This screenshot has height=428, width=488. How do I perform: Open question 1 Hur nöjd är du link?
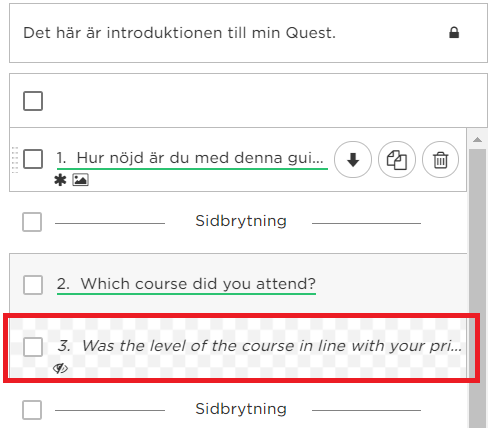point(190,158)
